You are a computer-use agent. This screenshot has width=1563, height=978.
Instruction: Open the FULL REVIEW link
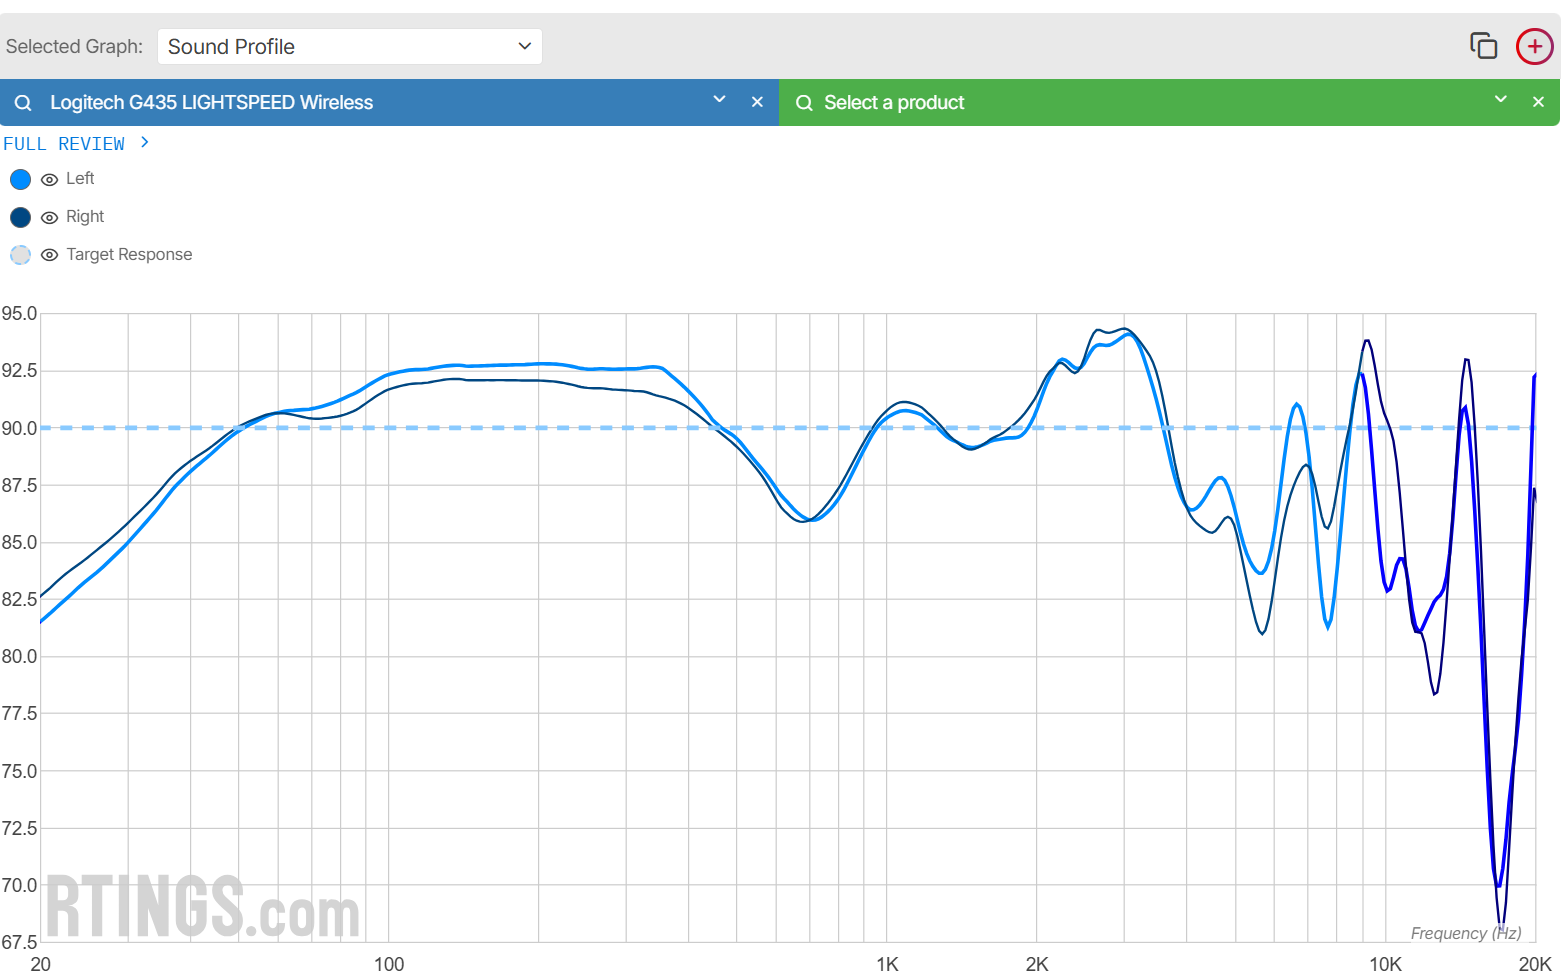coord(64,144)
